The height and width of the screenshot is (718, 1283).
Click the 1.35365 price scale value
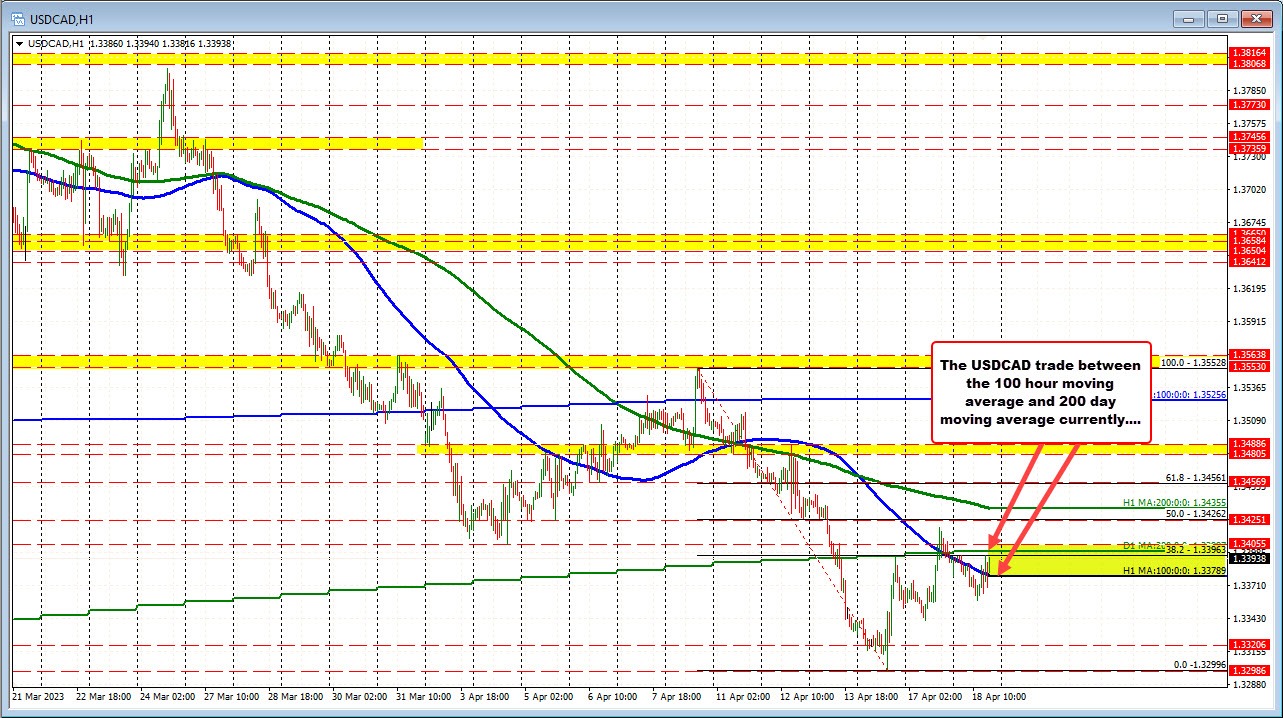click(x=1249, y=387)
